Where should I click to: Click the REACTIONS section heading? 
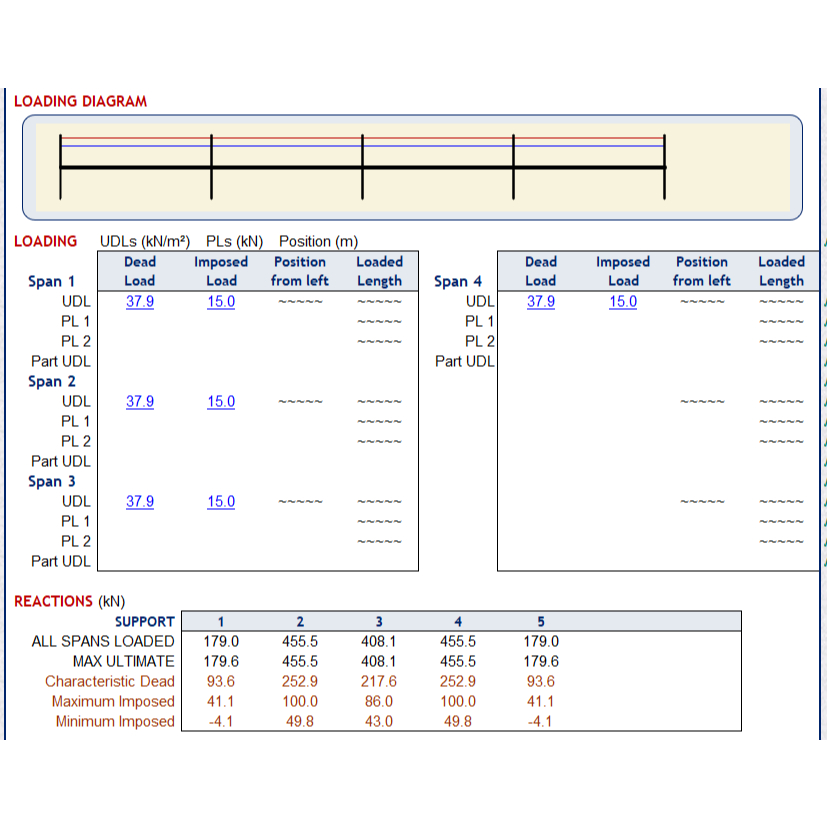coord(53,601)
